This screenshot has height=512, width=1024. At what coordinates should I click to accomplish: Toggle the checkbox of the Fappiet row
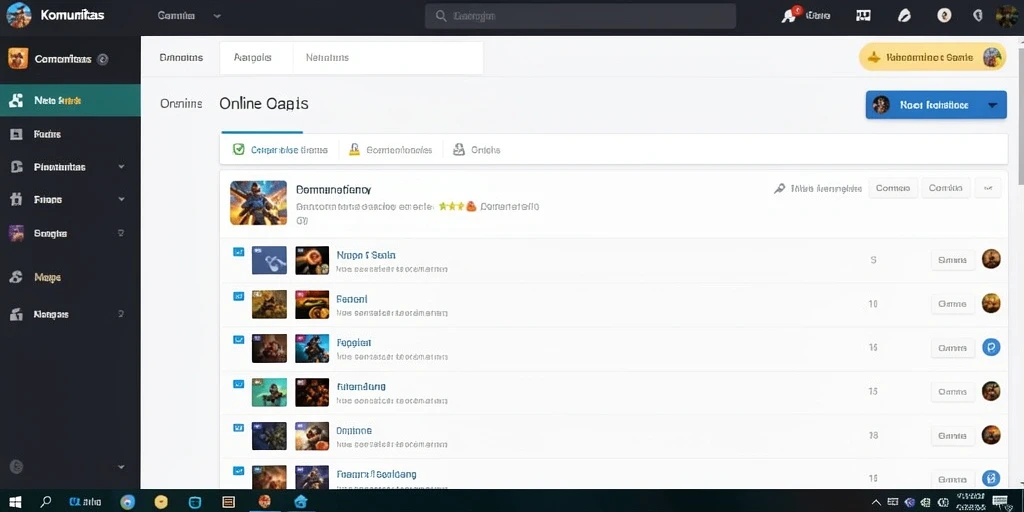238,340
